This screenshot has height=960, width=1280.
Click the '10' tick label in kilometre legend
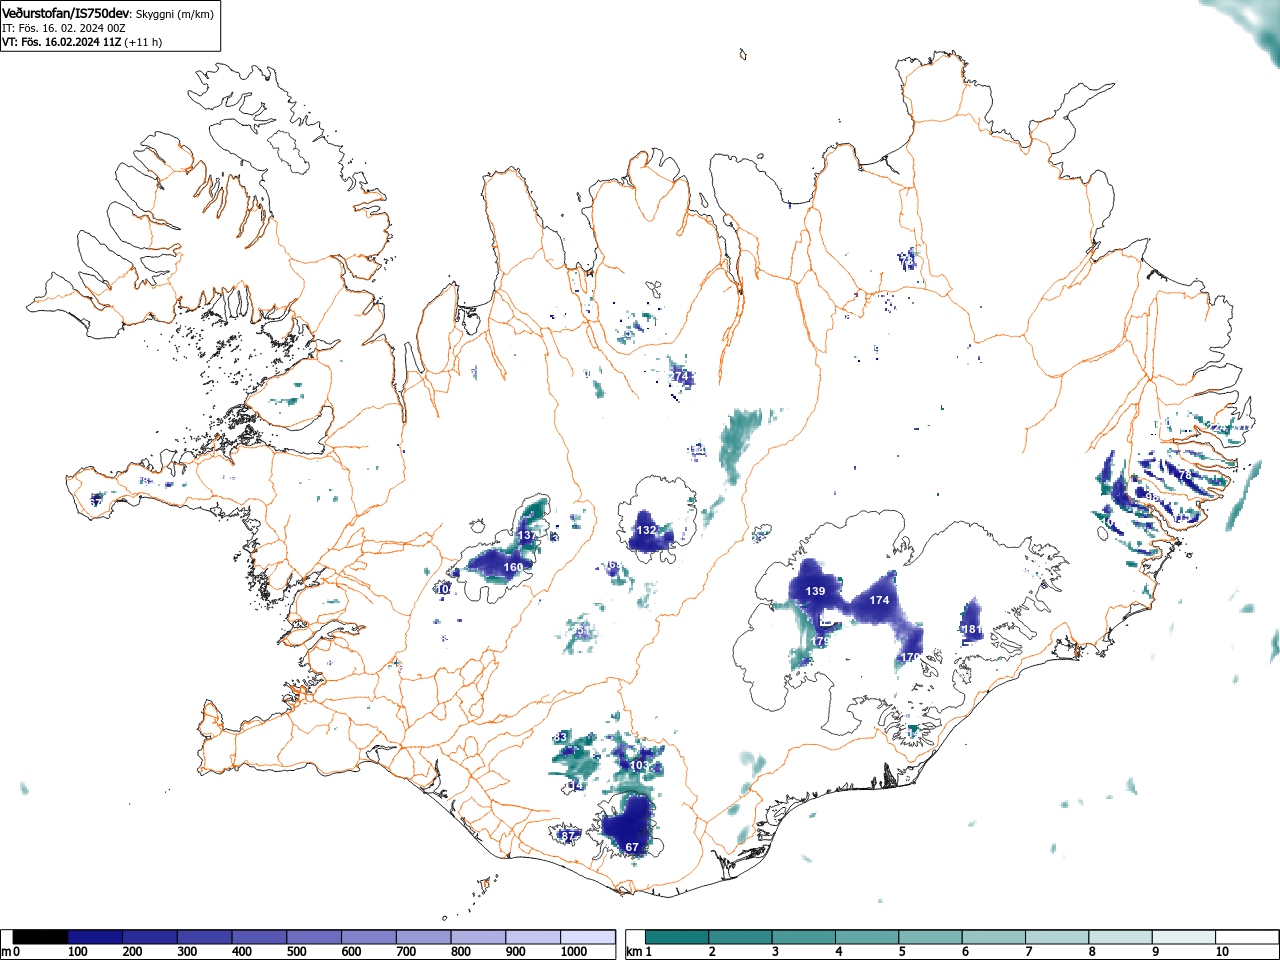pos(1222,952)
